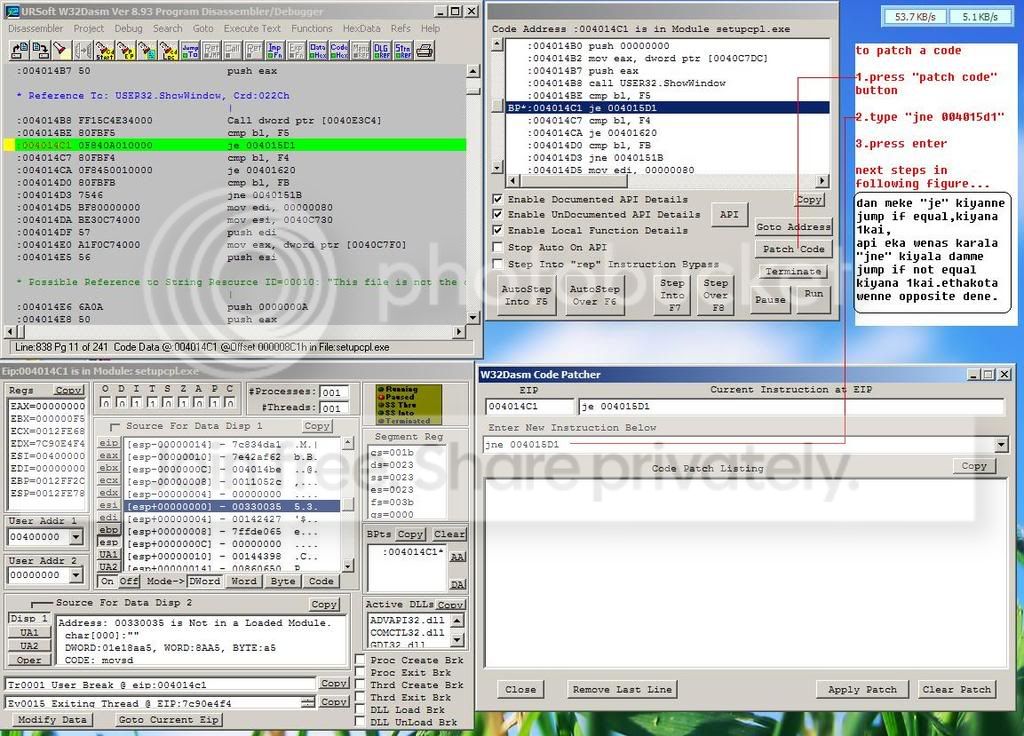Click the Patch Code button

[793, 249]
